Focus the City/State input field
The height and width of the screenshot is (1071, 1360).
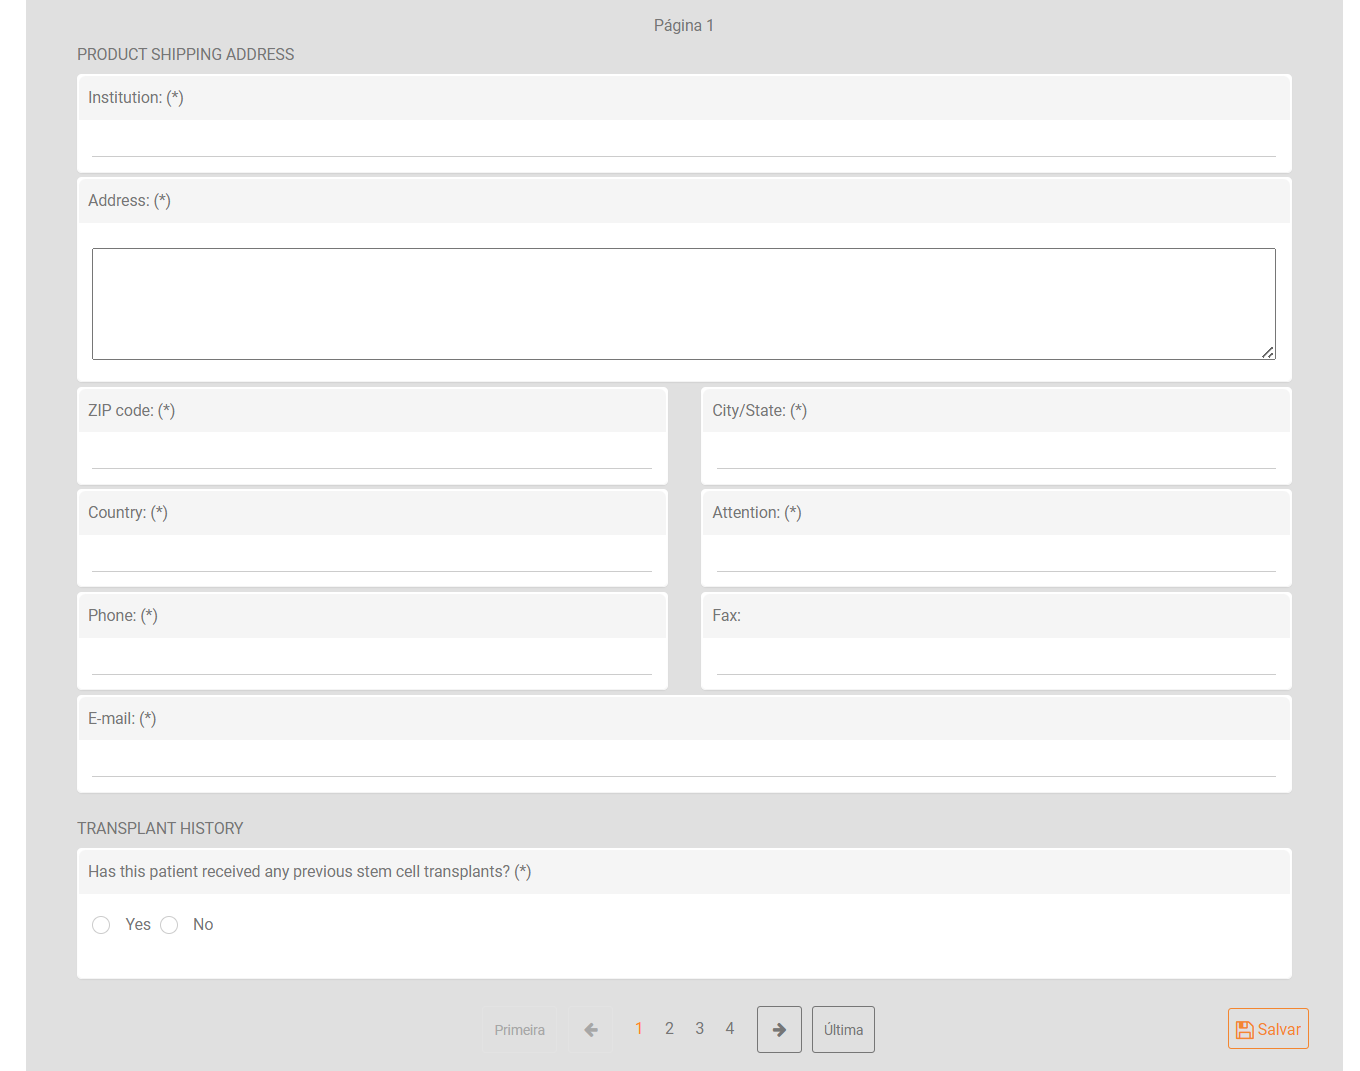(x=995, y=454)
